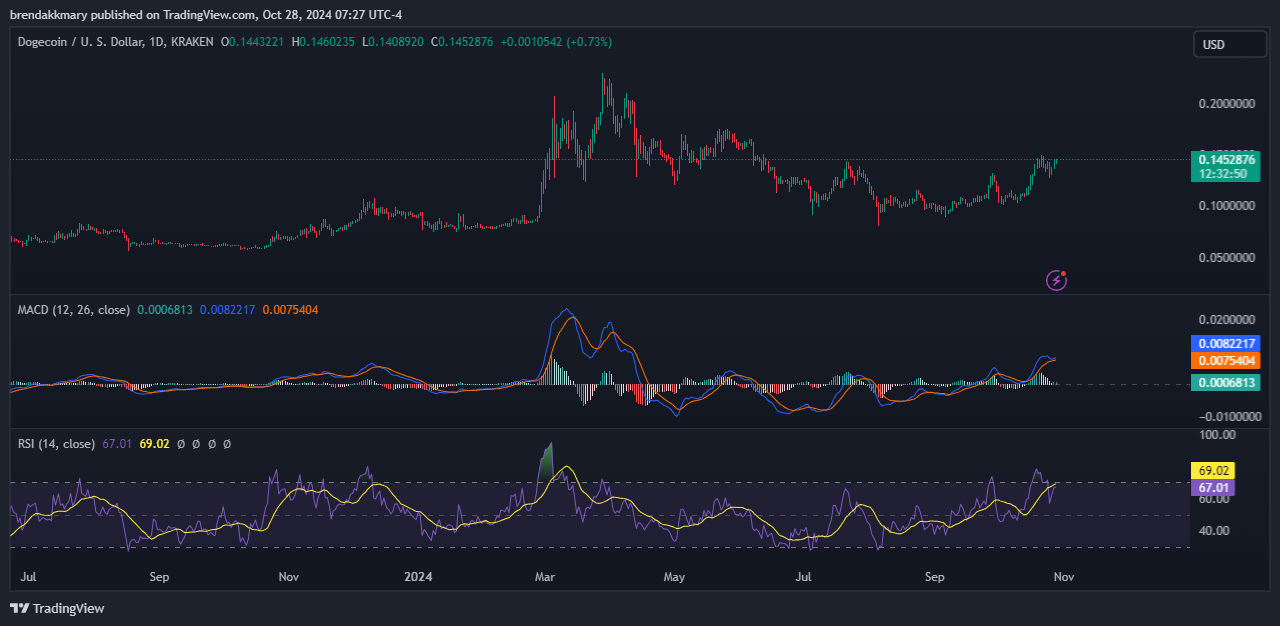Click the Mar label on time axis
This screenshot has width=1280, height=626.
(545, 577)
